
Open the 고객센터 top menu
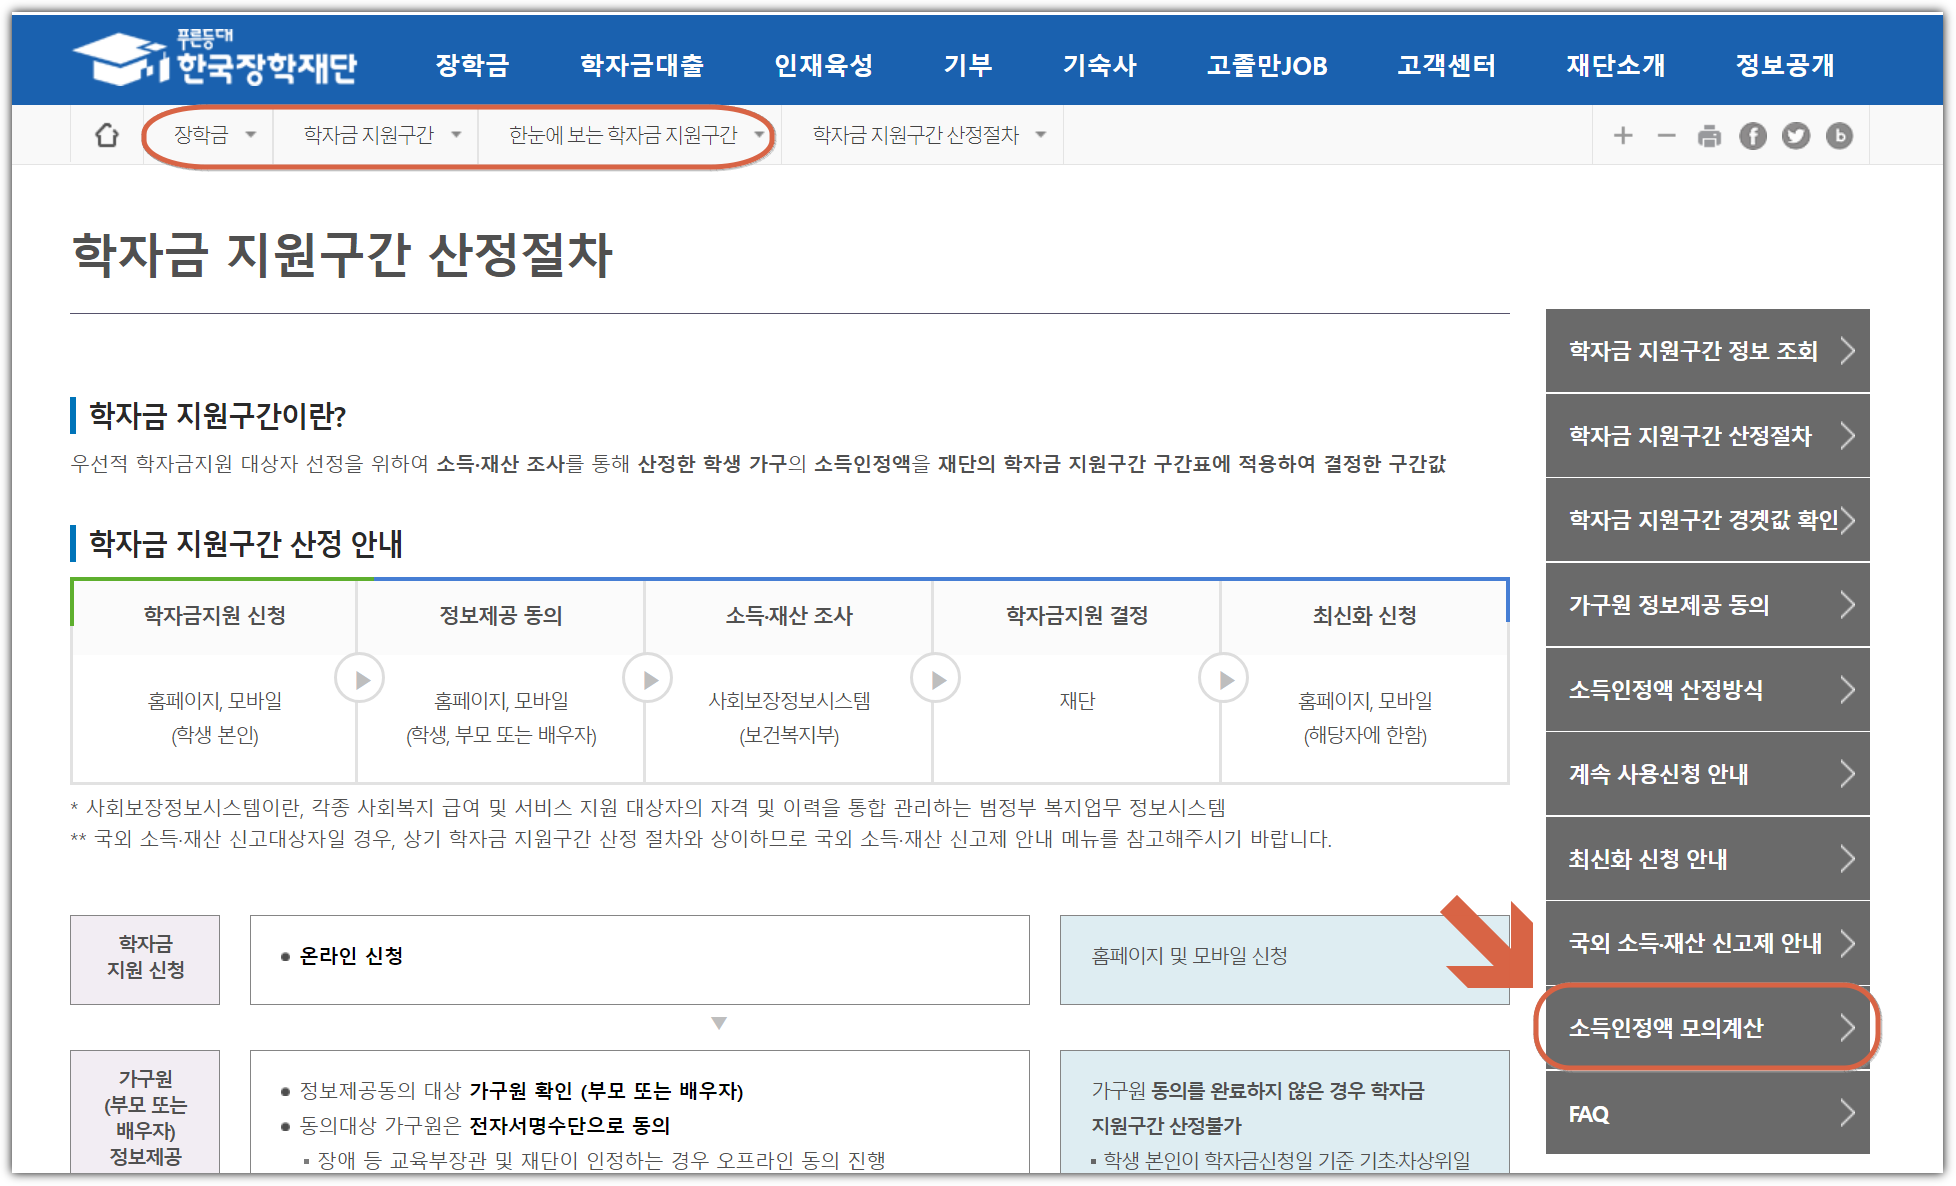(x=1446, y=66)
